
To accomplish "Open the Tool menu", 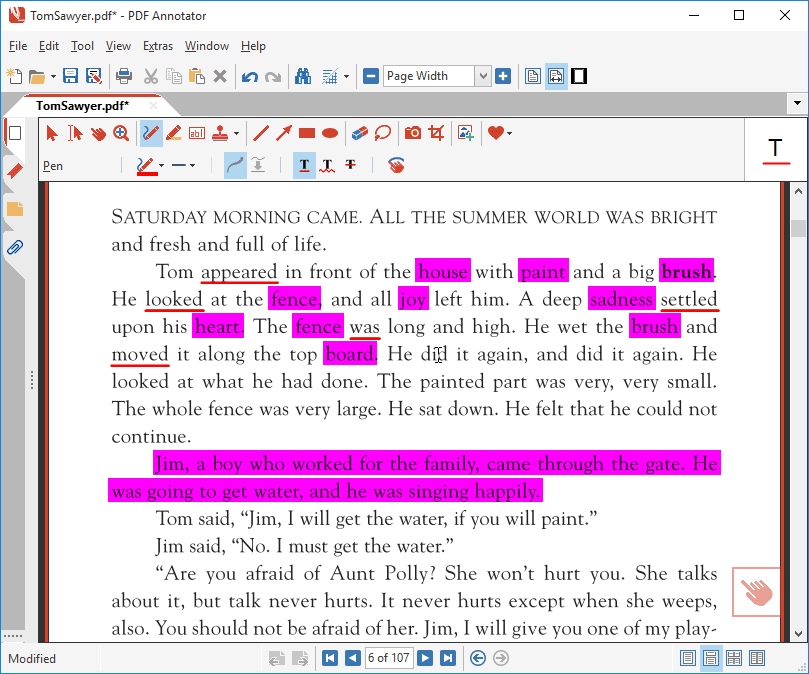I will (82, 46).
